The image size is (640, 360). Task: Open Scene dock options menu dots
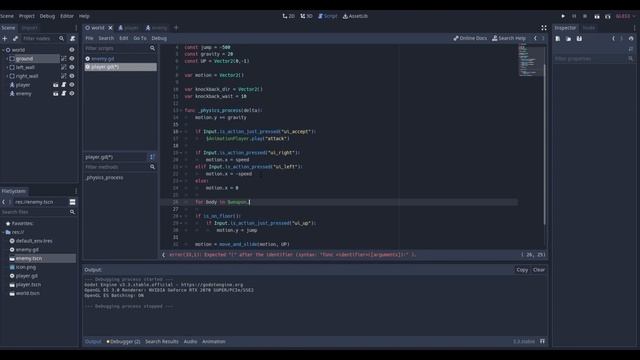[x=76, y=28]
